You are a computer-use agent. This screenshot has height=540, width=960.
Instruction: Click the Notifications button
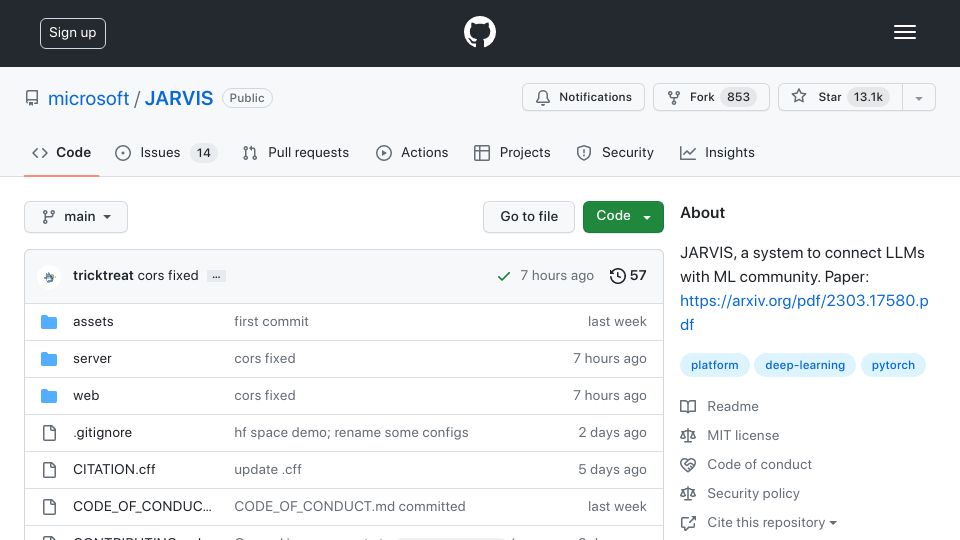coord(583,97)
